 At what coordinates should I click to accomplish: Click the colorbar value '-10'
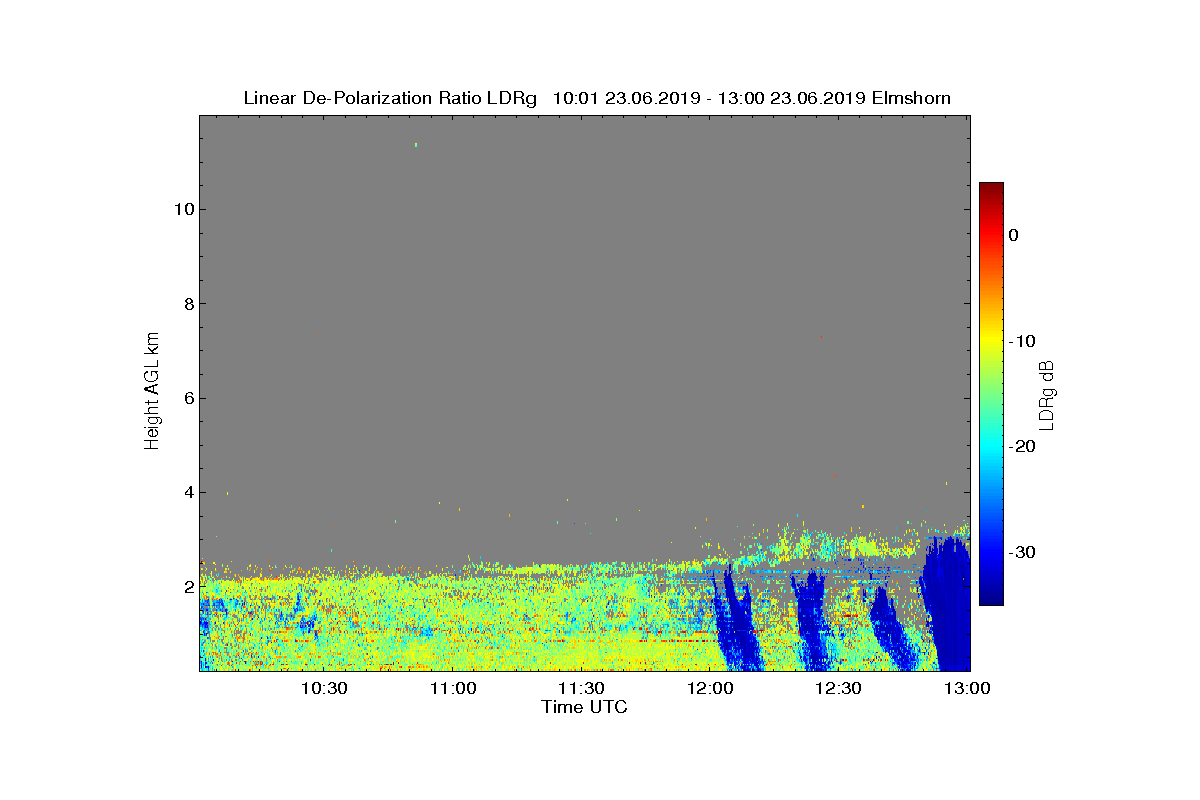tap(1021, 341)
